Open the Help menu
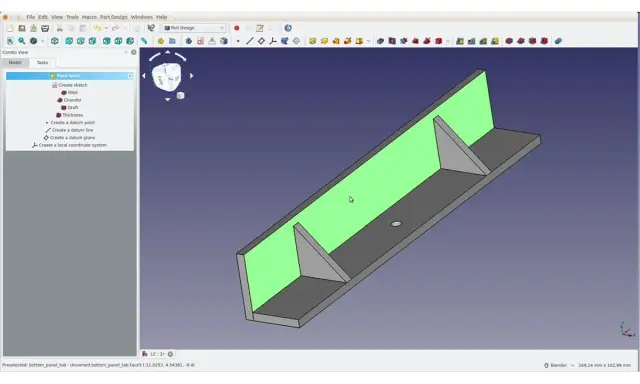This screenshot has height=384, width=640. tap(162, 17)
